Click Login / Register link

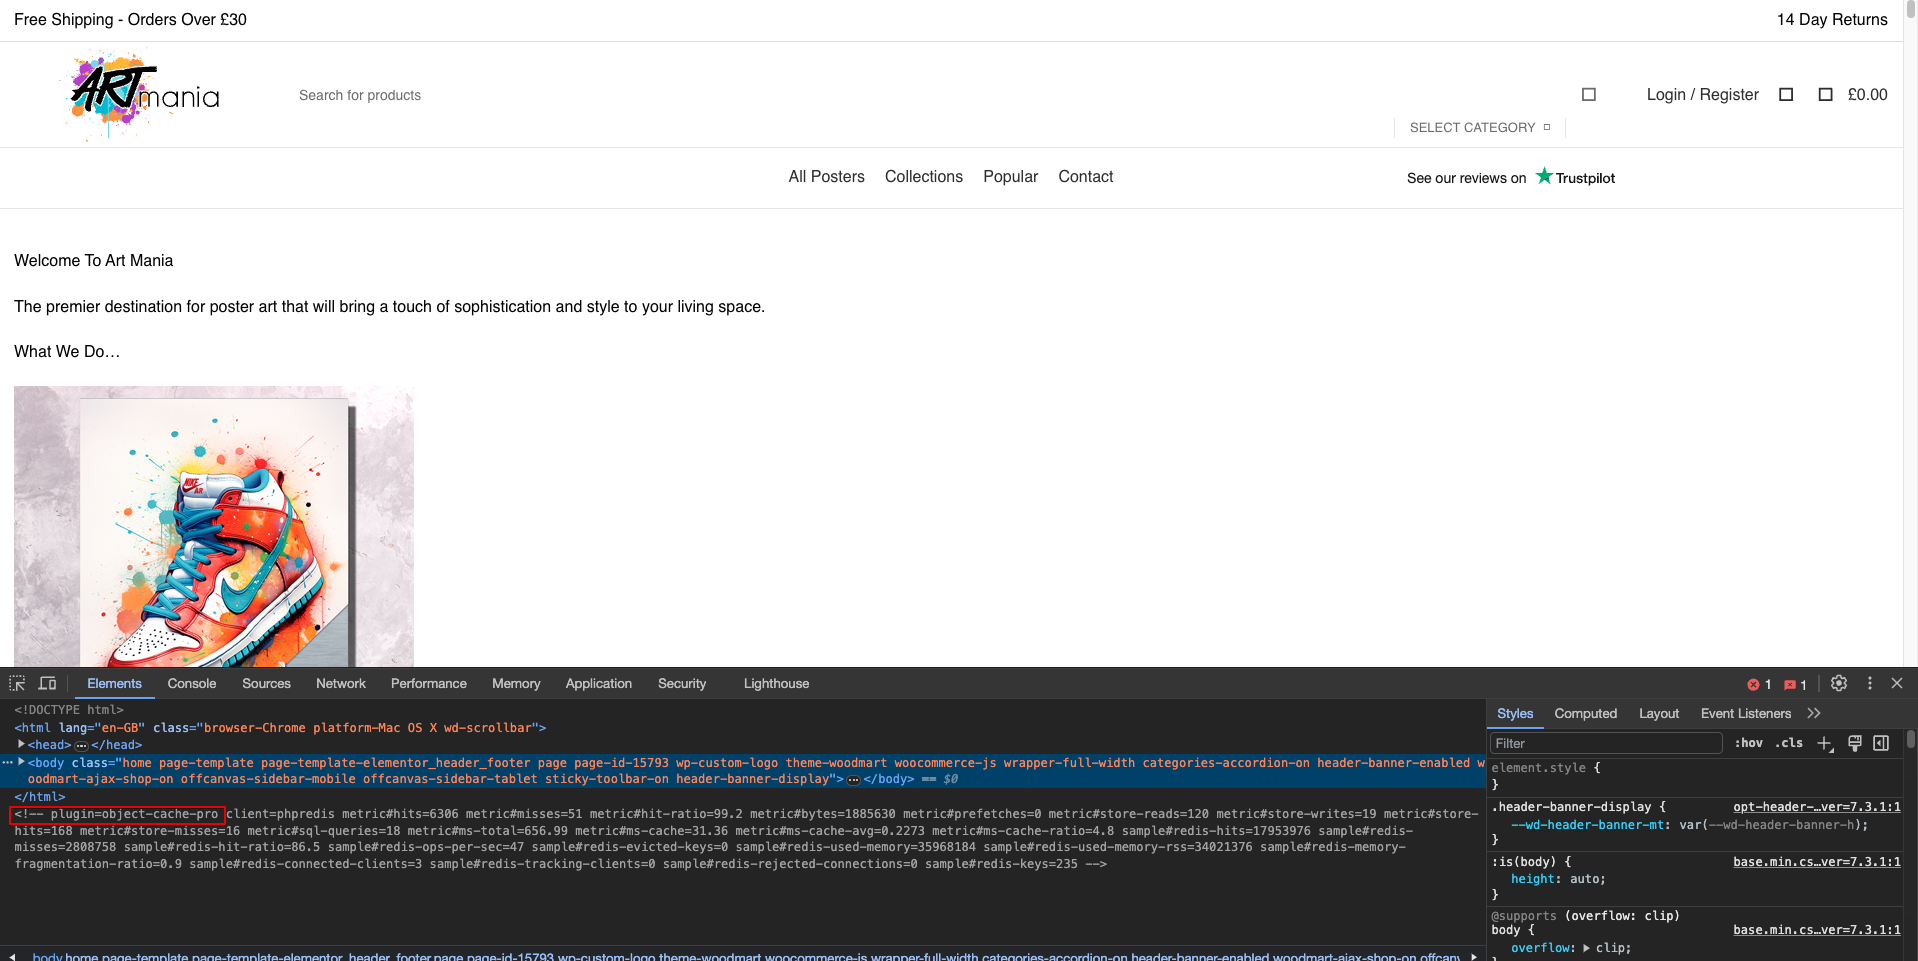[1702, 95]
